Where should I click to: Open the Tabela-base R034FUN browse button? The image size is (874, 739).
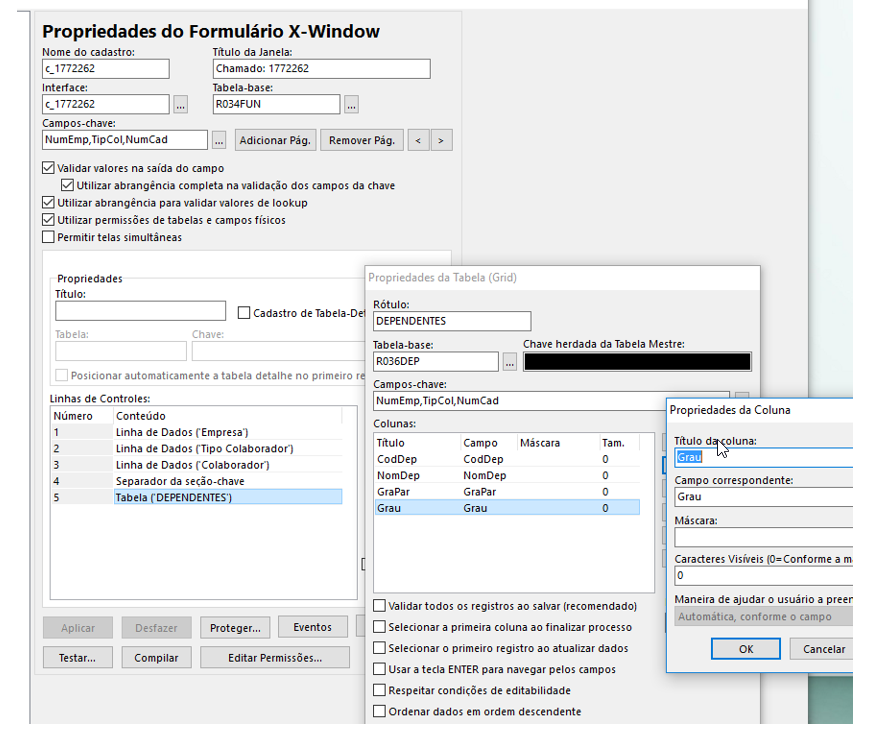coord(351,104)
